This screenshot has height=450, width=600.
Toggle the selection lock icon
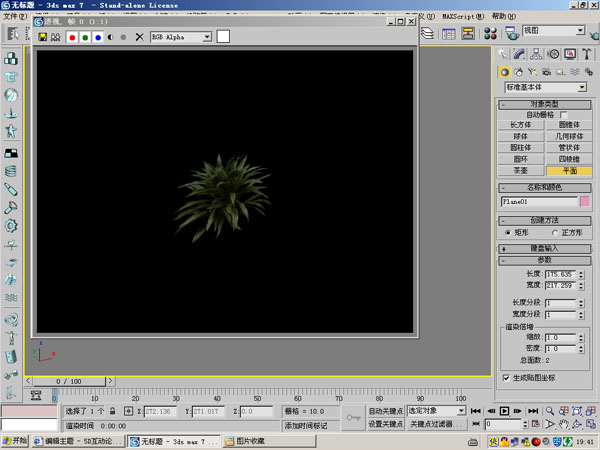pyautogui.click(x=112, y=411)
